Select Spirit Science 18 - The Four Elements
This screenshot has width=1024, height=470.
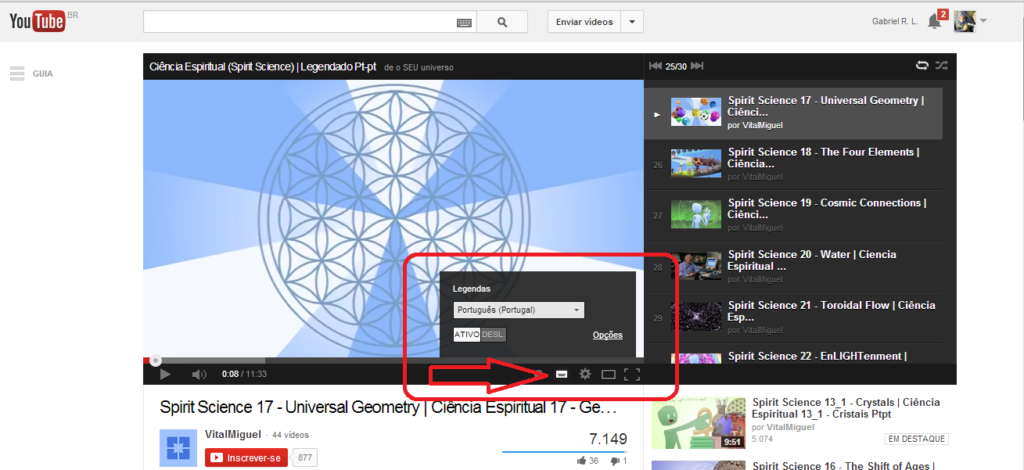pyautogui.click(x=793, y=164)
